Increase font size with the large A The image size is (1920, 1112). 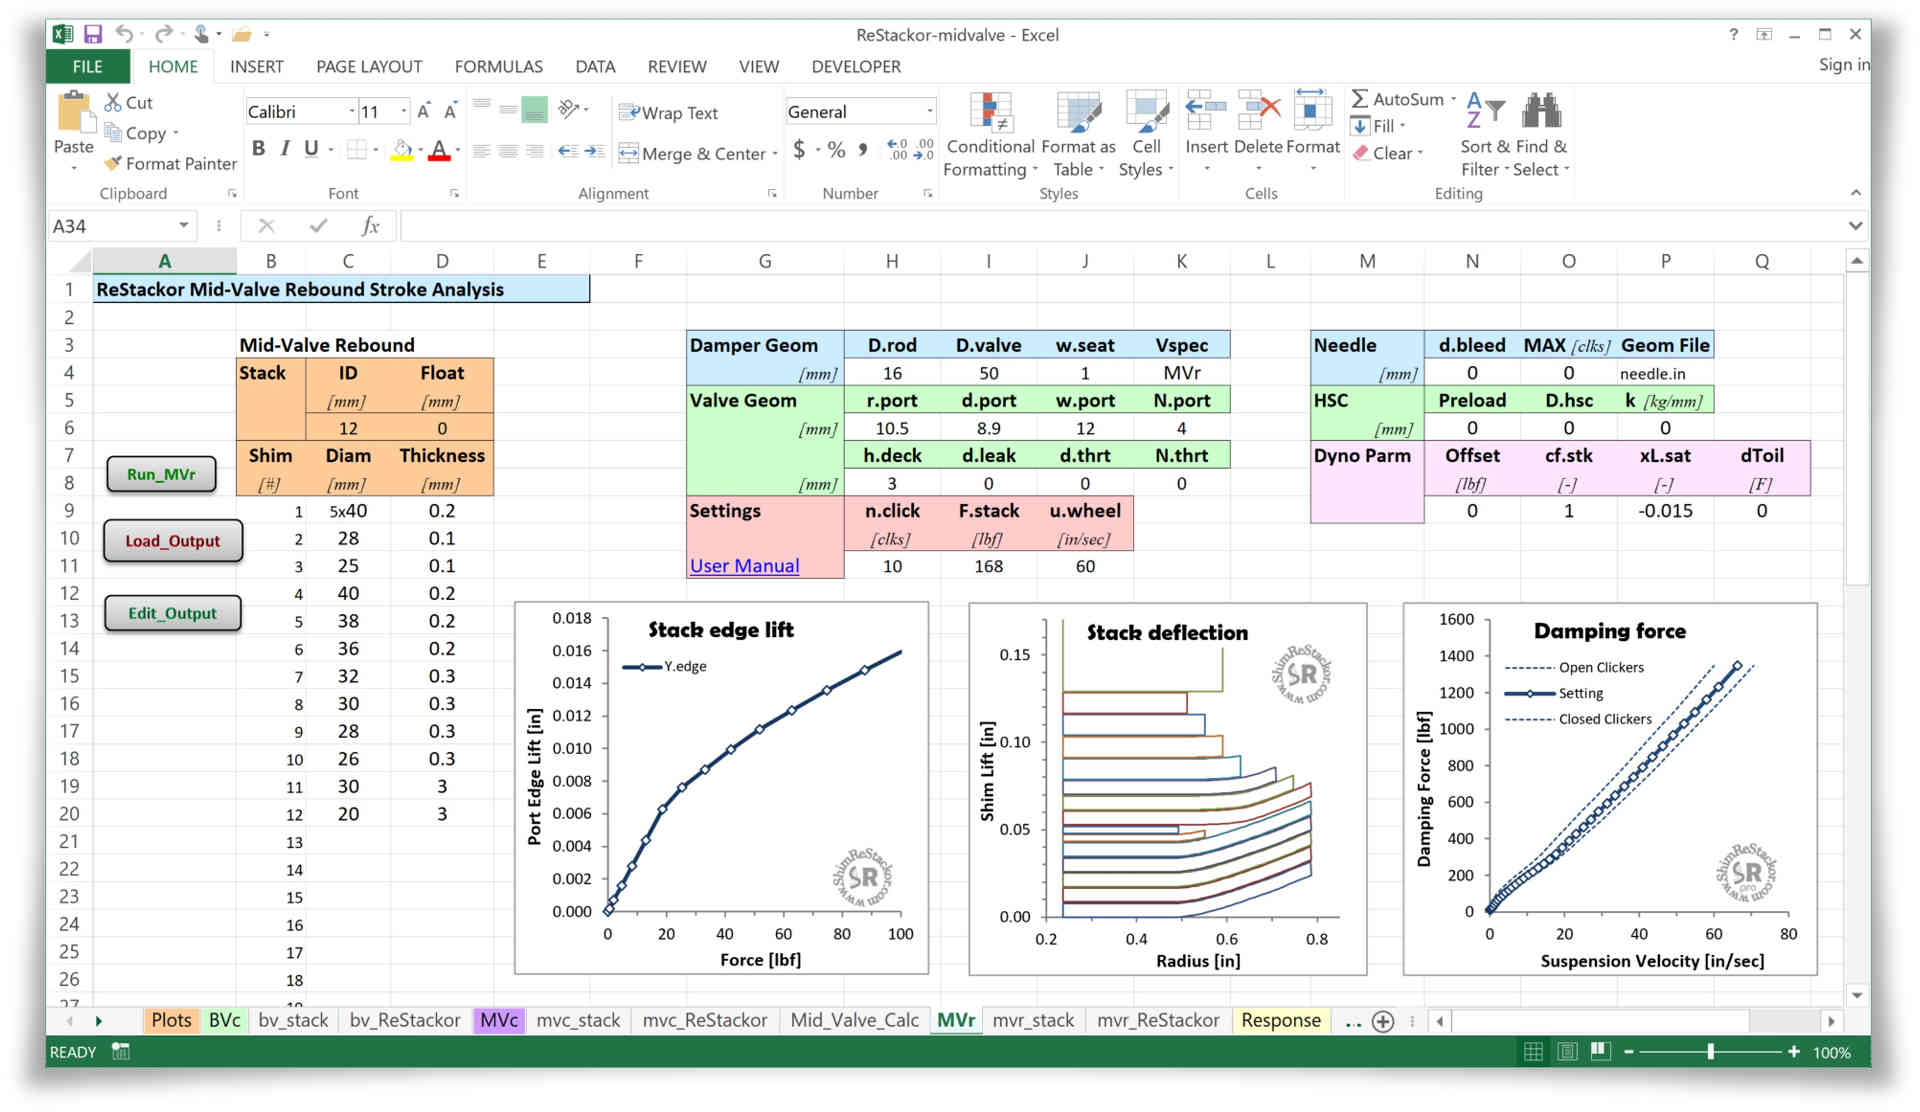(424, 111)
